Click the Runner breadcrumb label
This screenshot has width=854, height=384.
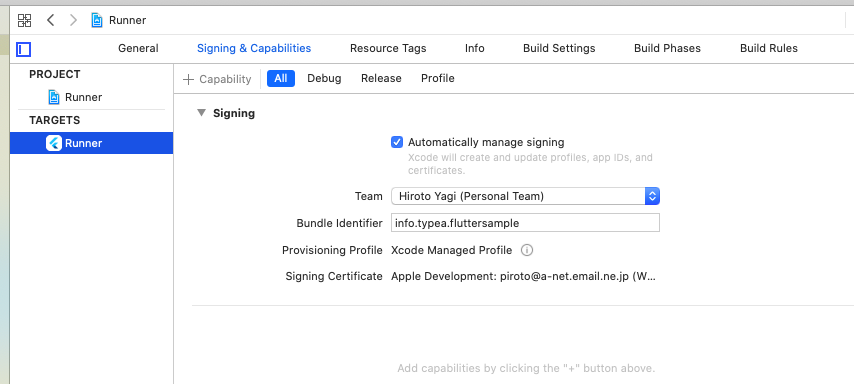127,21
